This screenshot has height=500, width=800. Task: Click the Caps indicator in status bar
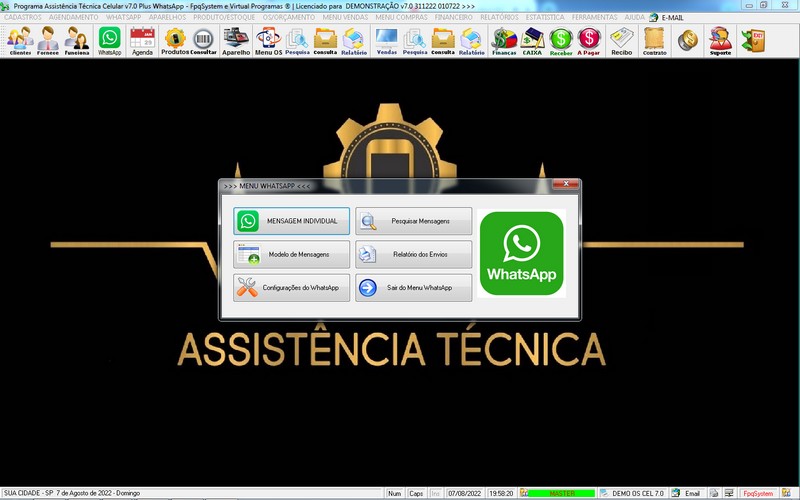tap(416, 493)
